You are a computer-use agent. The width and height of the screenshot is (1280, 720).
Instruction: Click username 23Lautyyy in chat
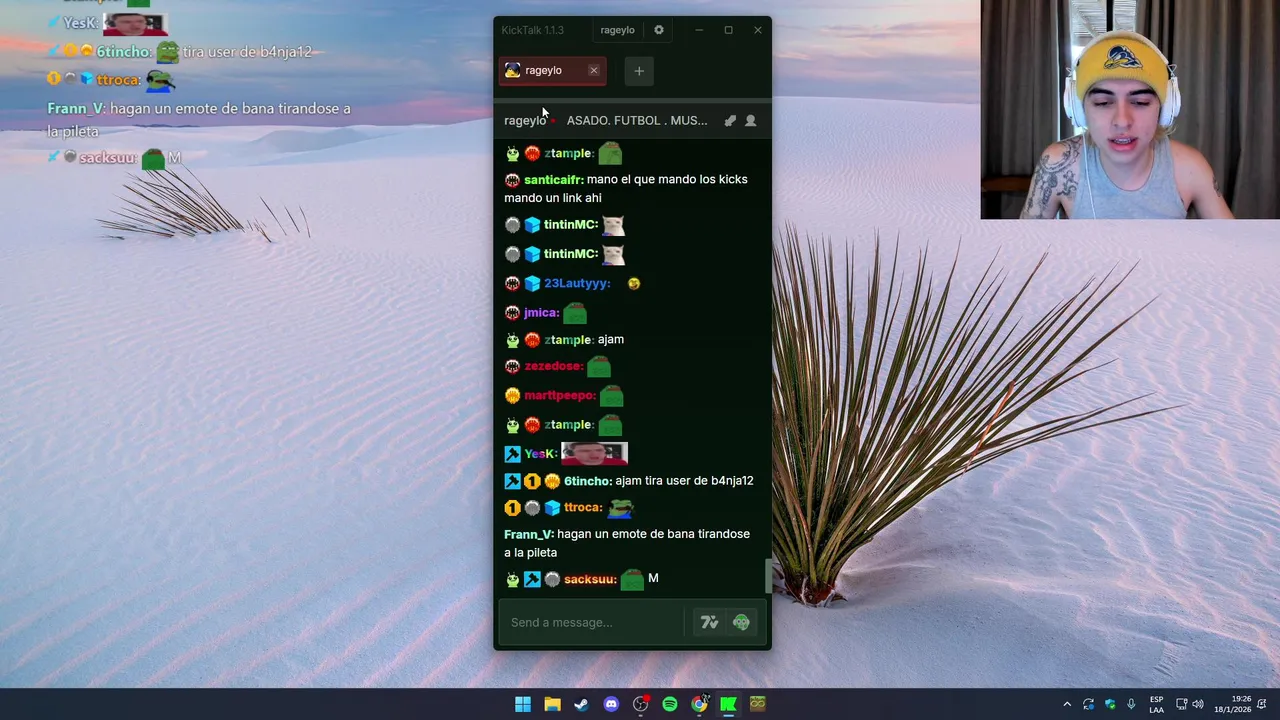pyautogui.click(x=577, y=284)
